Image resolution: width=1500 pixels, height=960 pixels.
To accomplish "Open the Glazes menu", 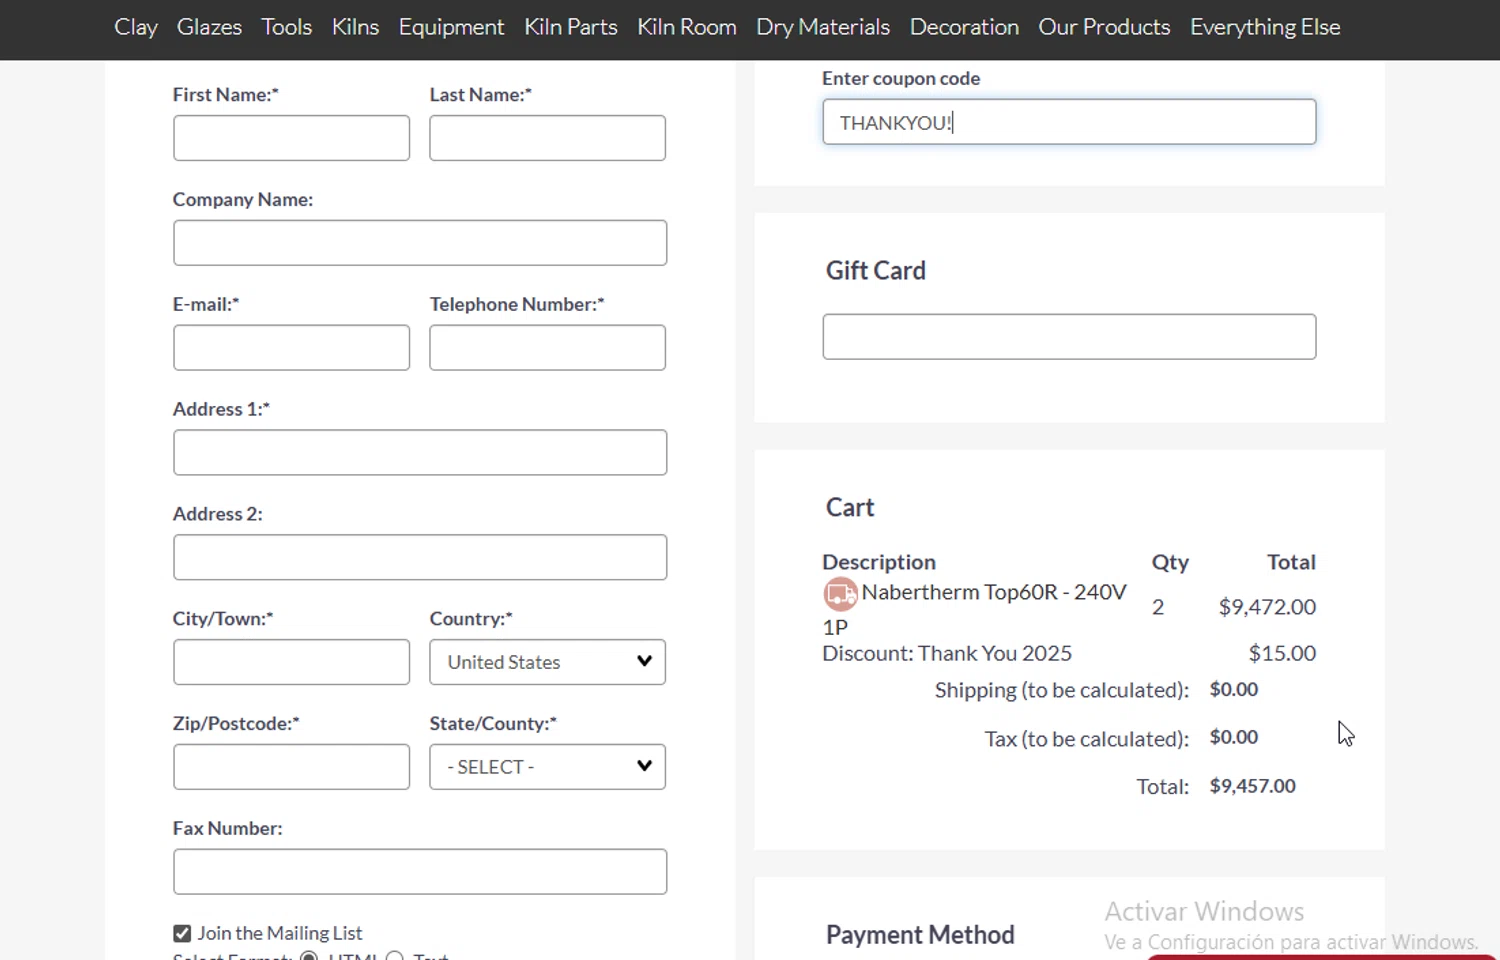I will tap(209, 27).
